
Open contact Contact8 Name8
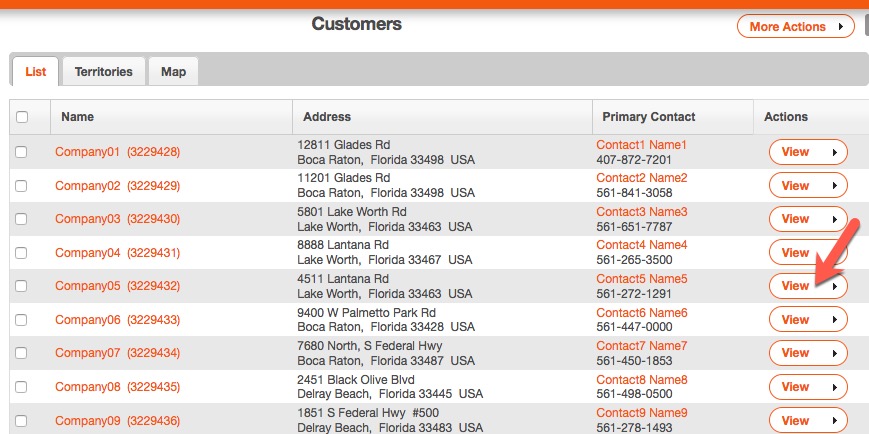point(642,380)
